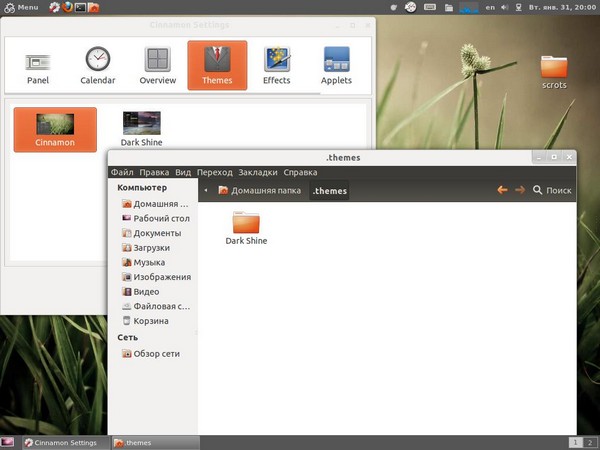Open the Закладки menu

coord(257,172)
